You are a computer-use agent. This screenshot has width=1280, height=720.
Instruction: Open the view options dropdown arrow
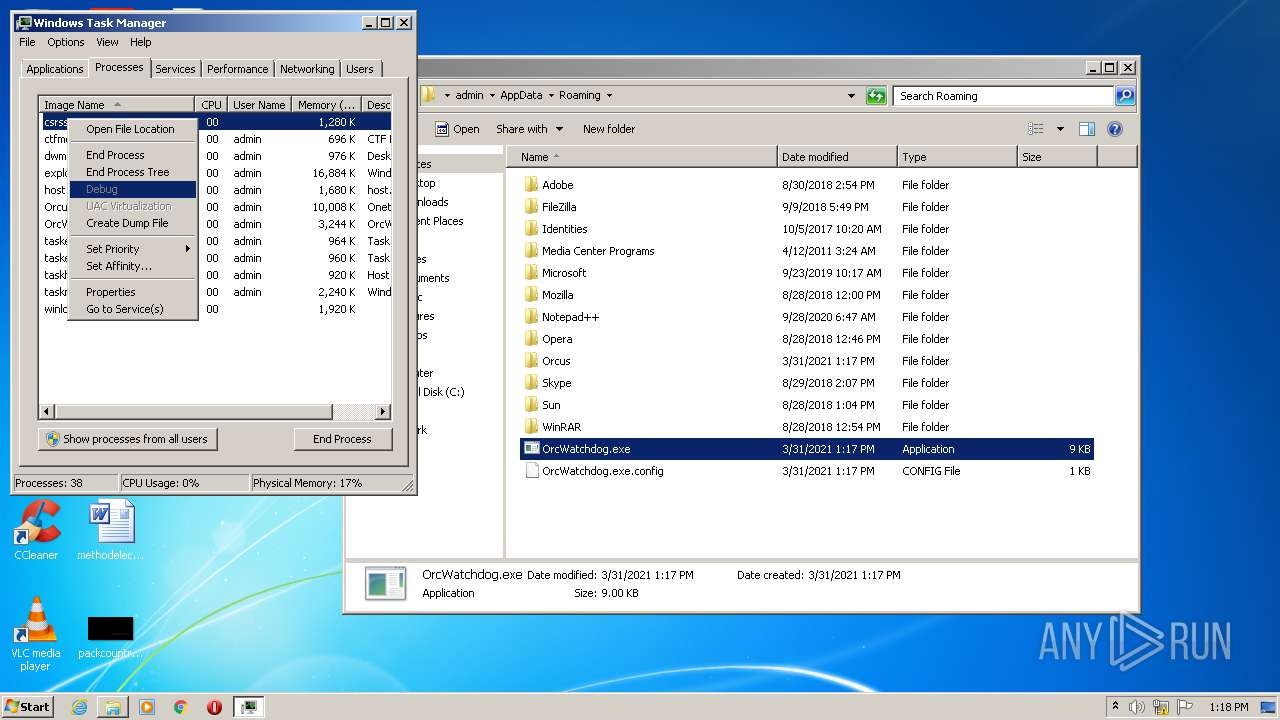click(1060, 129)
